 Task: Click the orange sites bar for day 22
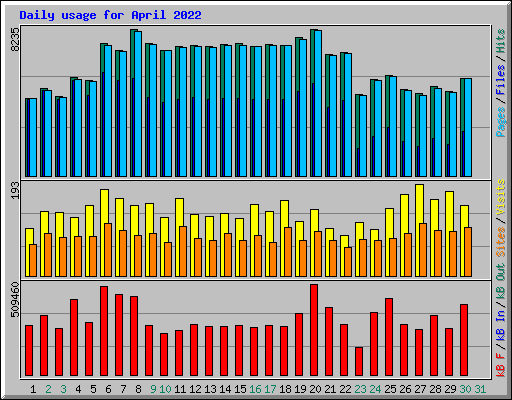(x=348, y=262)
